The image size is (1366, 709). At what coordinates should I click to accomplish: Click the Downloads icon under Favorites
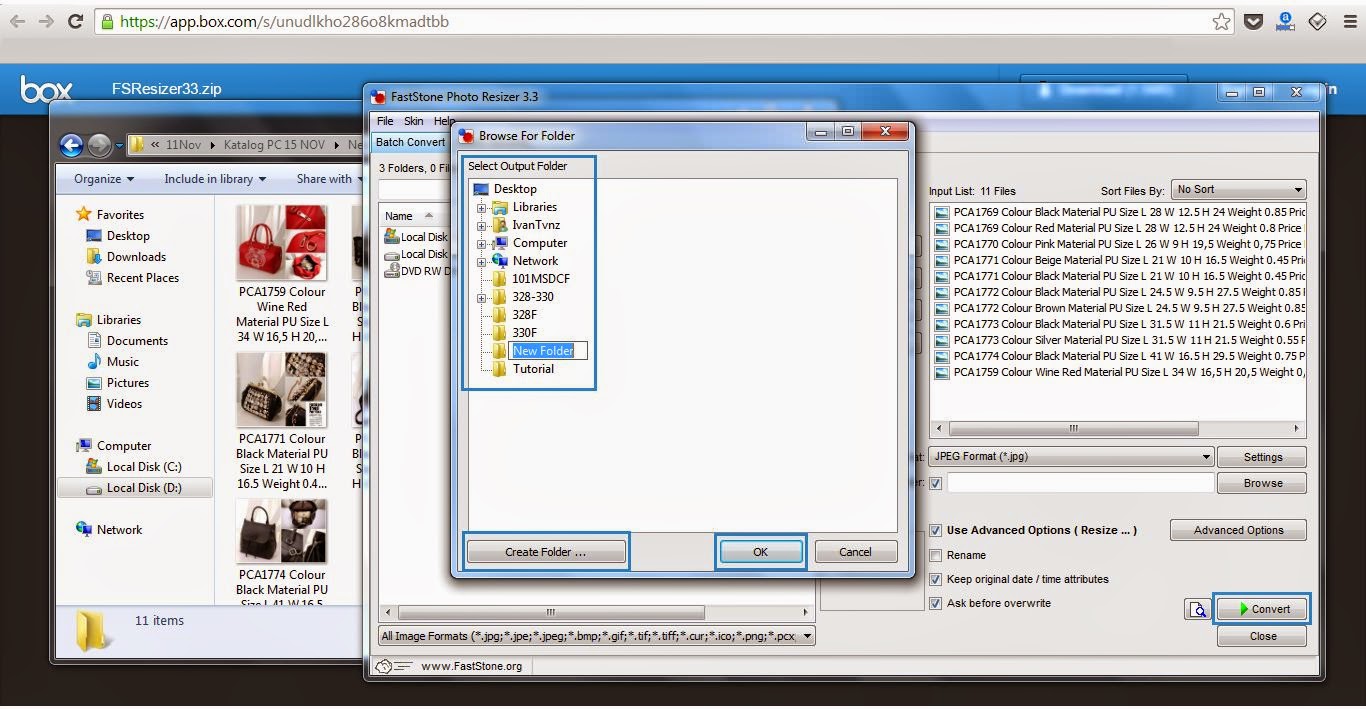click(x=94, y=257)
